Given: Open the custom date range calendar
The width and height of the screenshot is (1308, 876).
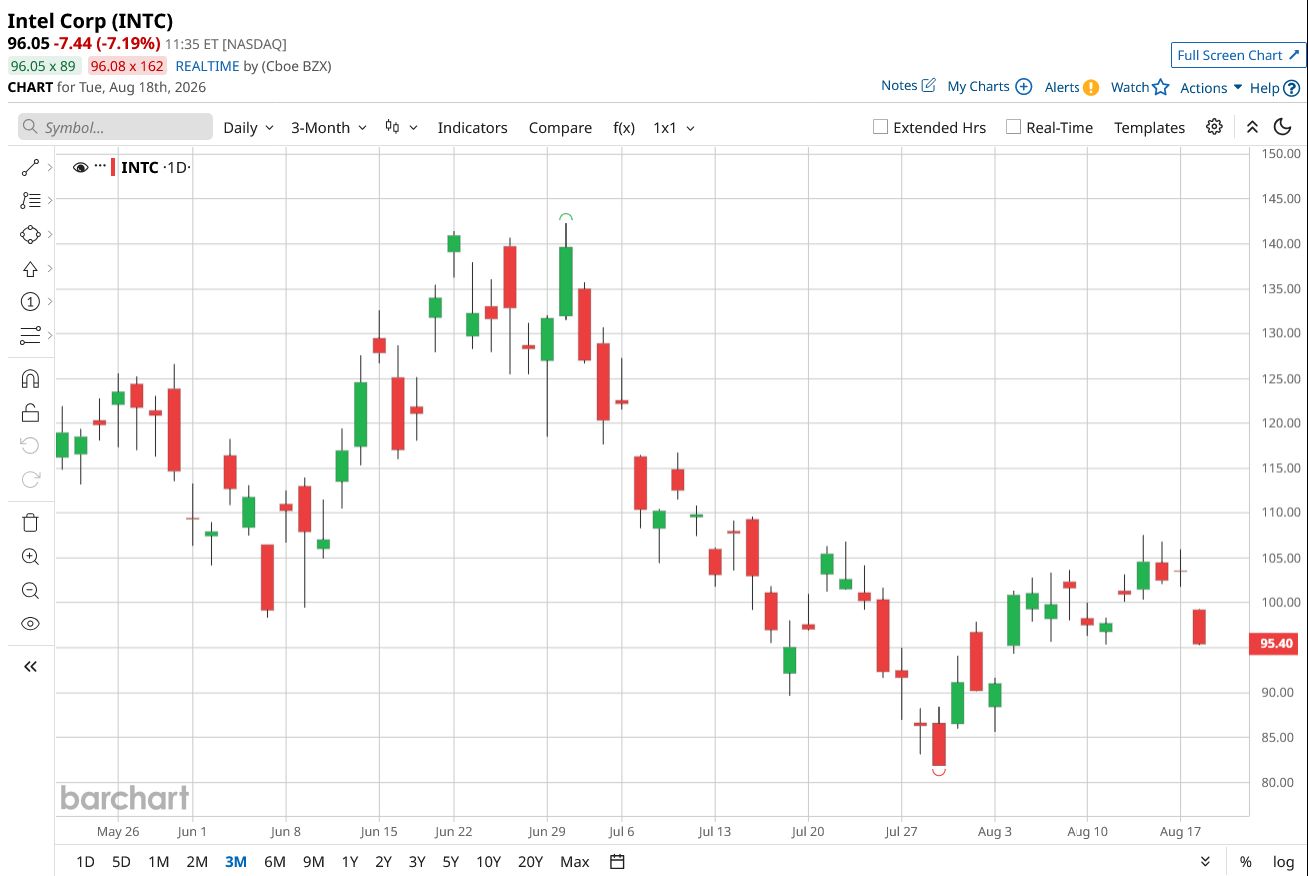Looking at the screenshot, I should point(617,862).
